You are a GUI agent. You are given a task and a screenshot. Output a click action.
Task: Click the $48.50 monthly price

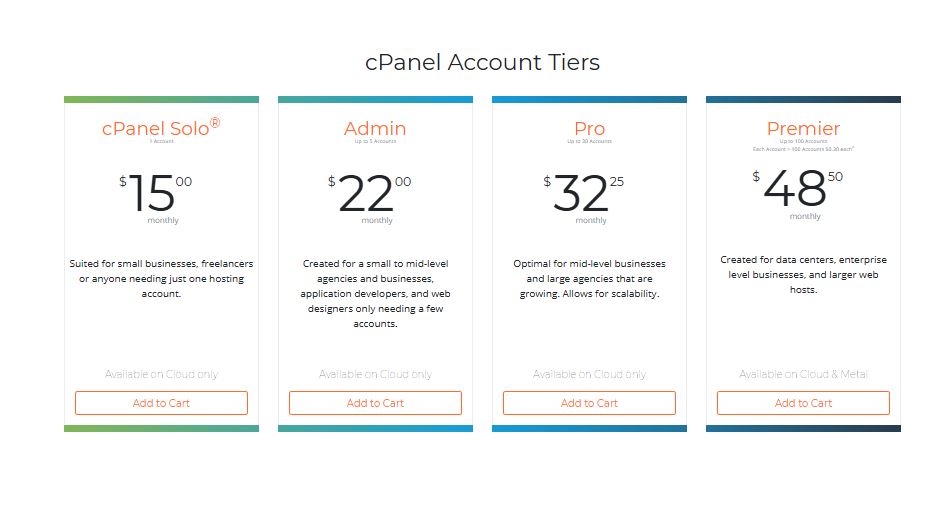[x=797, y=189]
